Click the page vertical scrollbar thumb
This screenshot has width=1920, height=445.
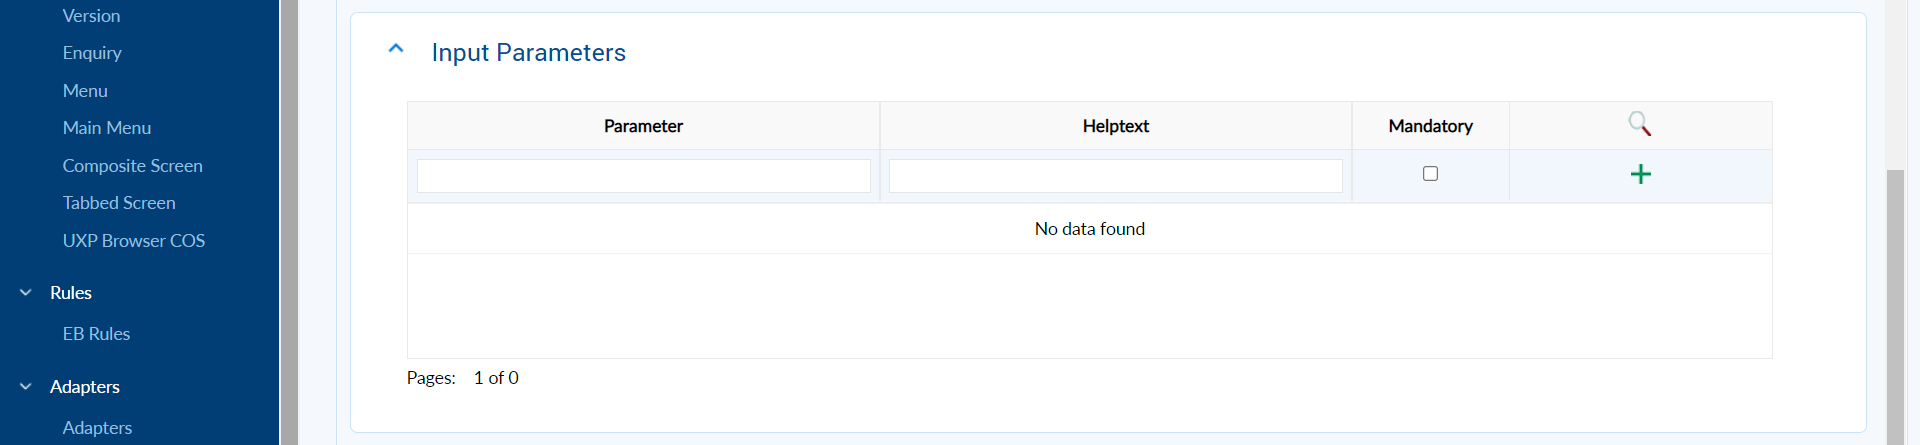[x=1894, y=300]
